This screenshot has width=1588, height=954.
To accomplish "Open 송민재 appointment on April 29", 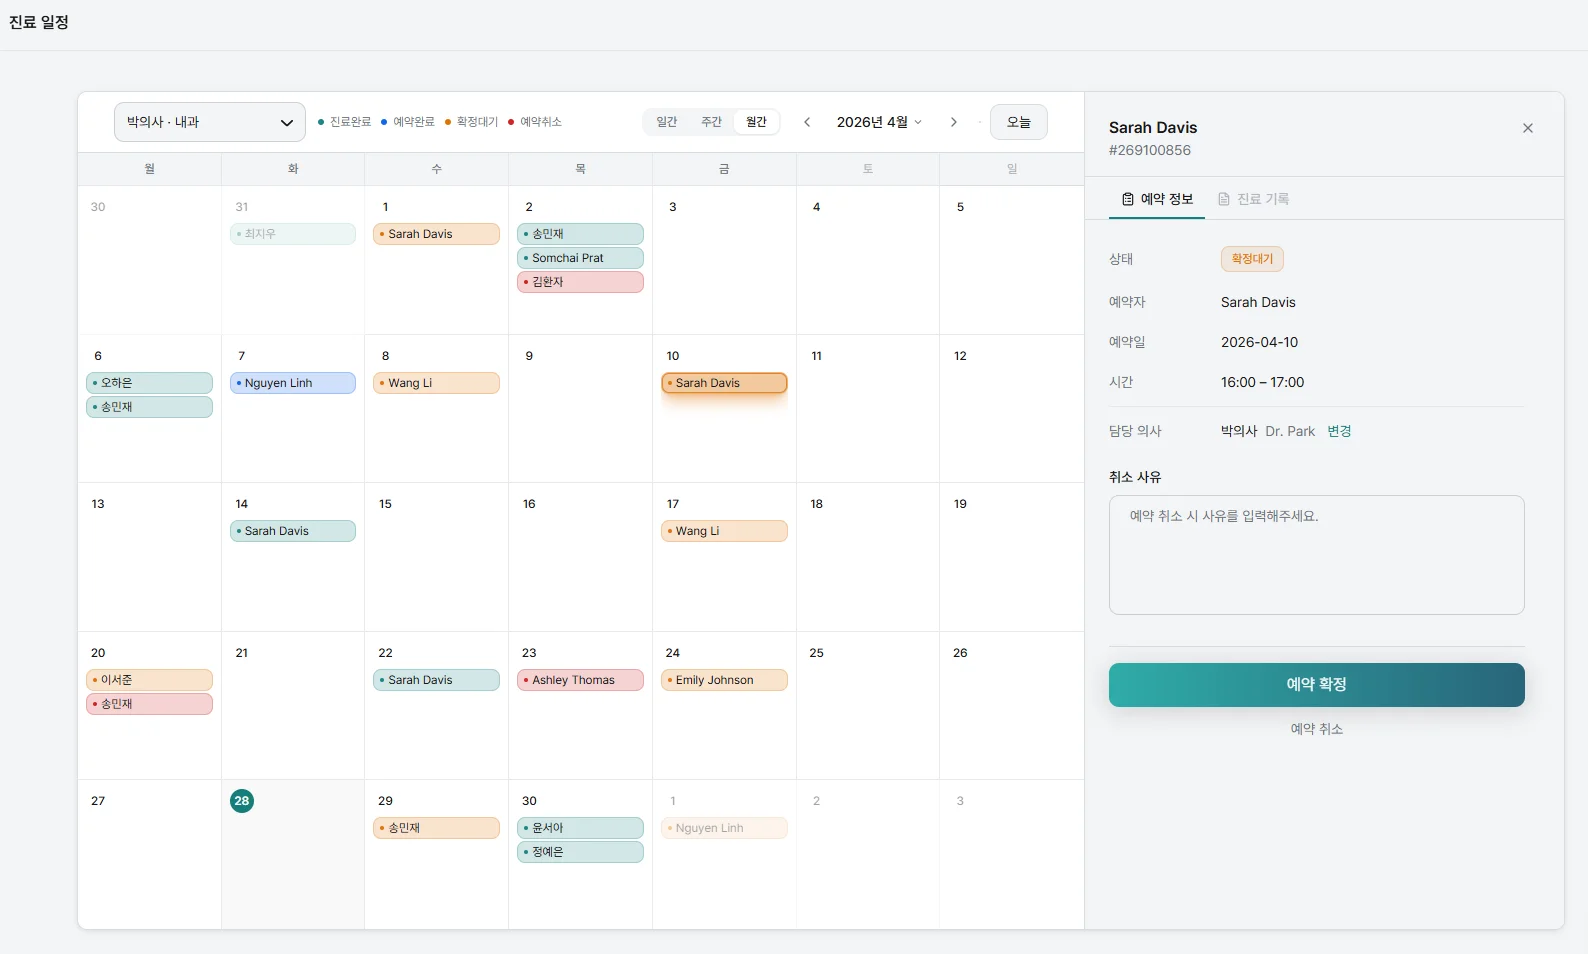I will pos(436,828).
